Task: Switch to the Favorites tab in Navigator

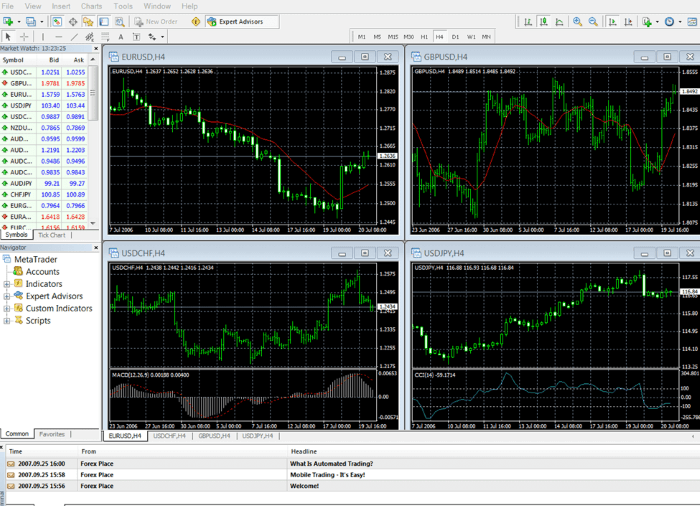Action: point(52,434)
